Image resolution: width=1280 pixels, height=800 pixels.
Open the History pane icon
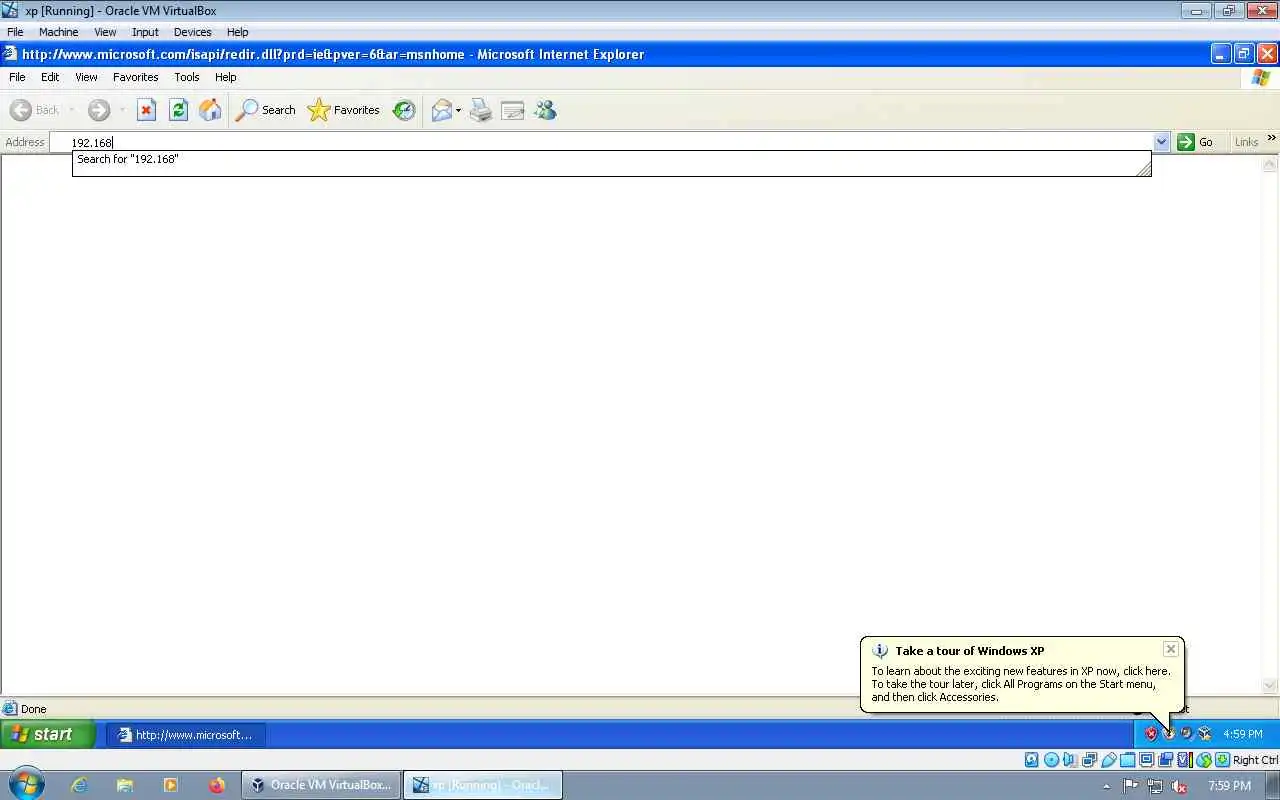[x=404, y=110]
